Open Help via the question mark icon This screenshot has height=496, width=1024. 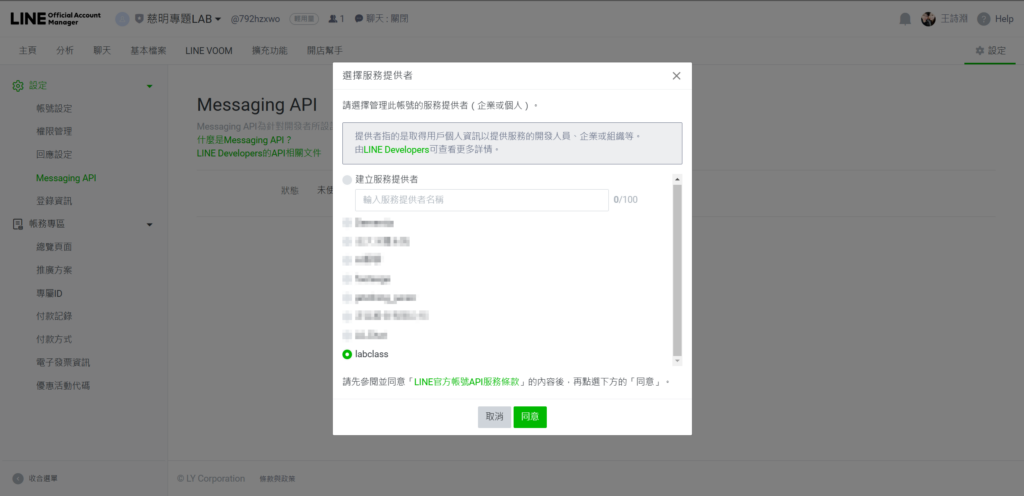point(984,19)
